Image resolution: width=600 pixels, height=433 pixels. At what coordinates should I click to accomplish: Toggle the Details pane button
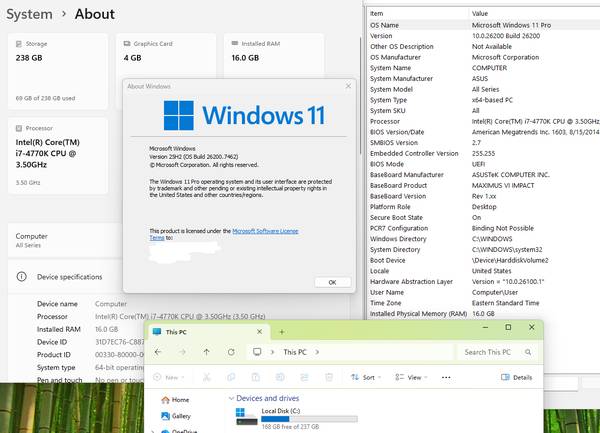tap(517, 378)
